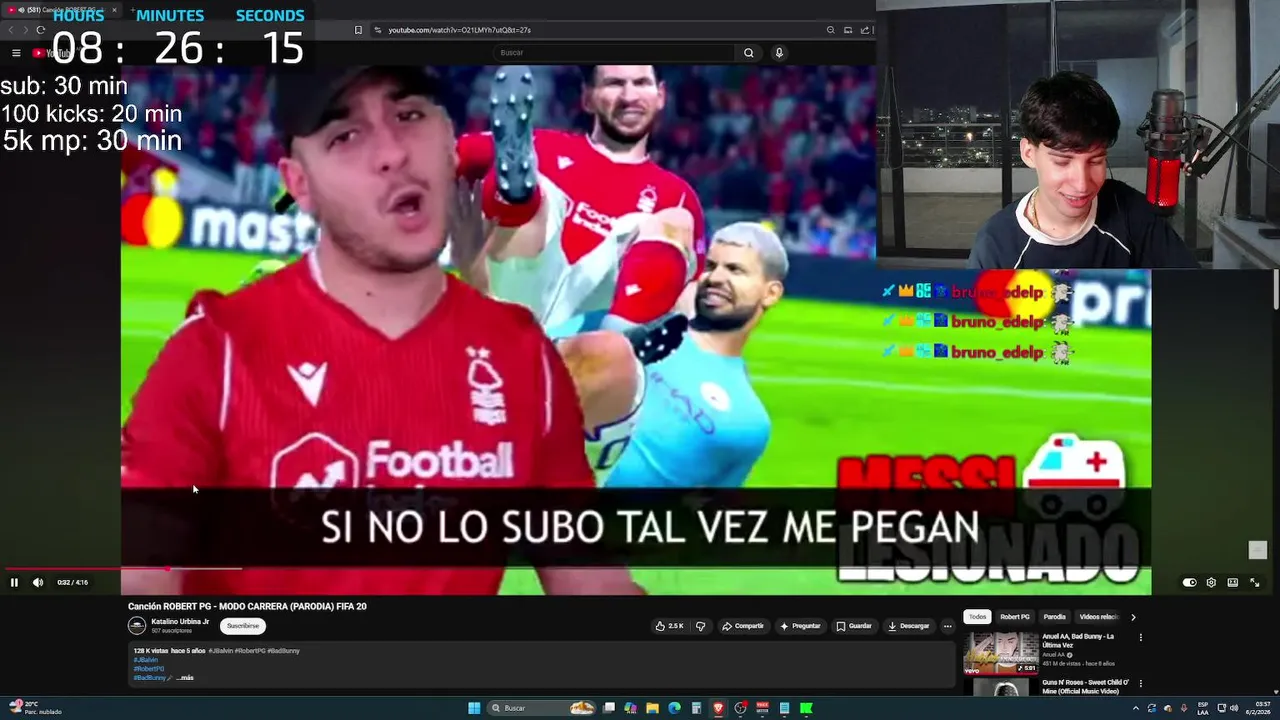
Task: Open options for the Sweet Child O' Mine video
Action: (1140, 684)
